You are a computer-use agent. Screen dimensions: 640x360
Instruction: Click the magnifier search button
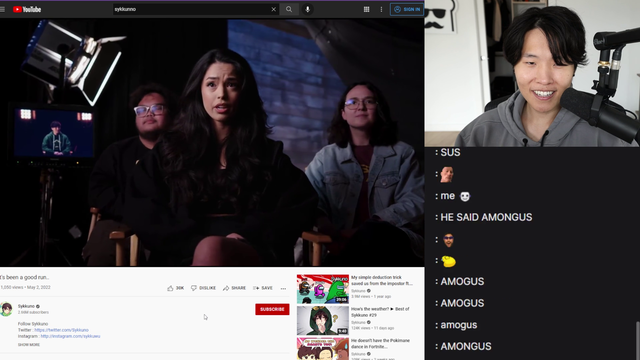click(289, 9)
